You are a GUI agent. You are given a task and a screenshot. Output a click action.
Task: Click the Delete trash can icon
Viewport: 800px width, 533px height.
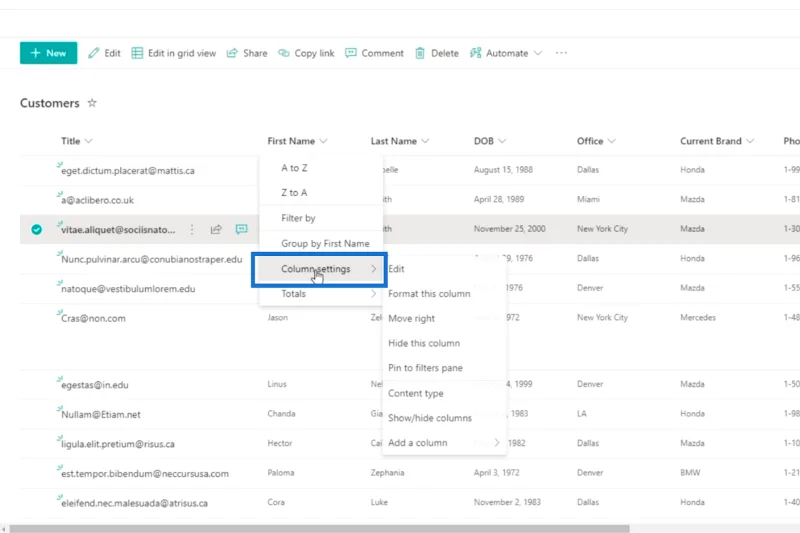tap(420, 53)
